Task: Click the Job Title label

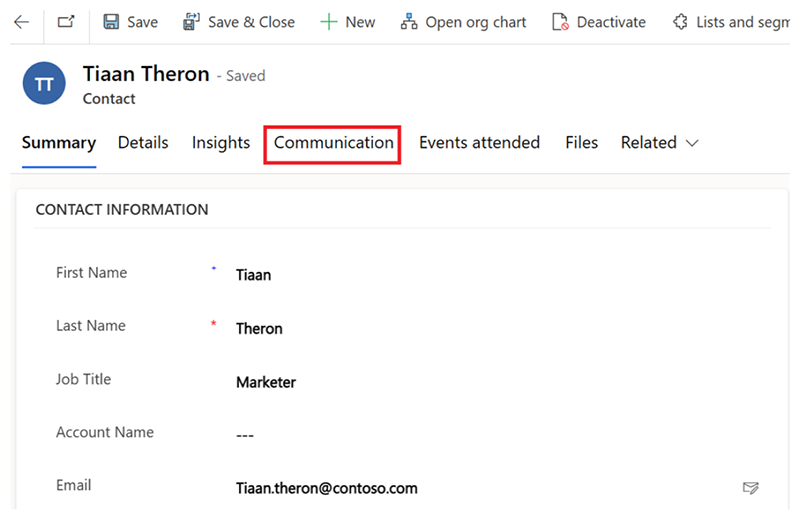Action: pos(83,379)
